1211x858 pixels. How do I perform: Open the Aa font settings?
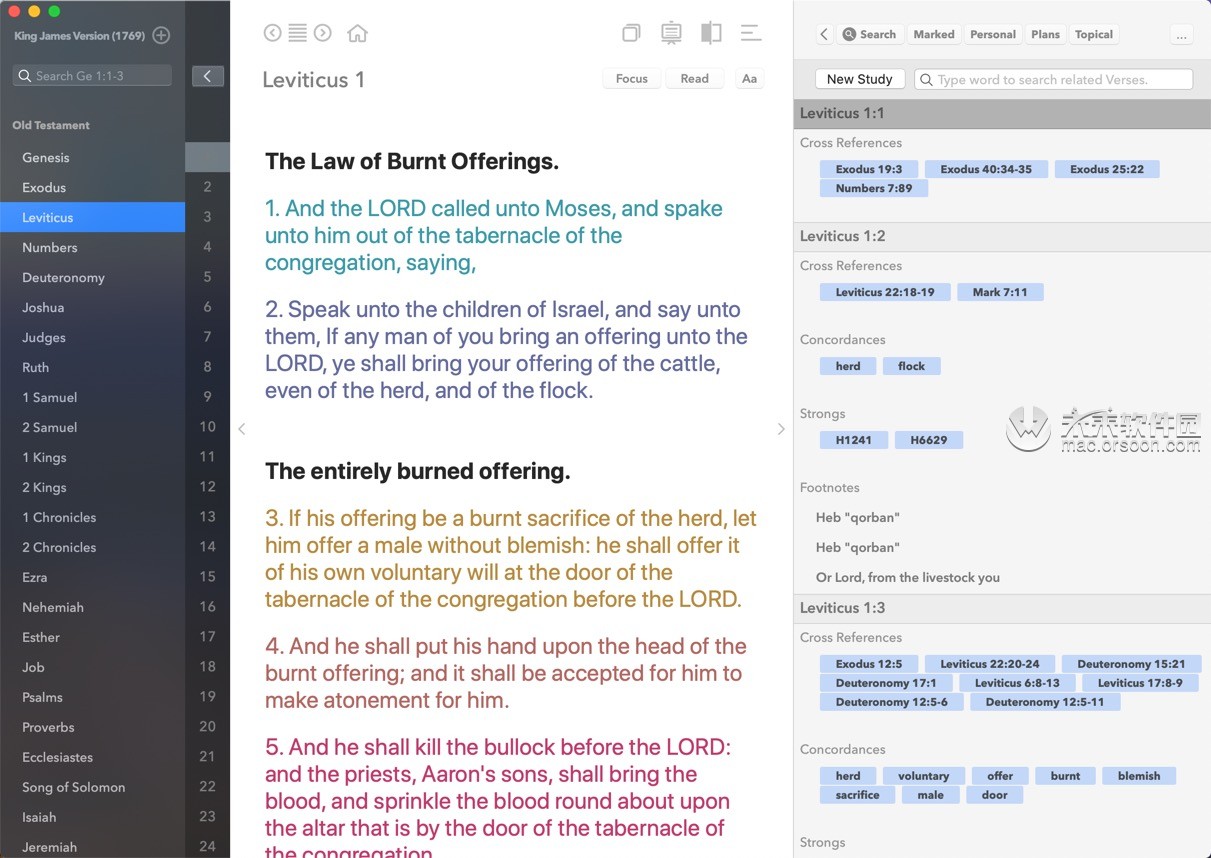(749, 78)
